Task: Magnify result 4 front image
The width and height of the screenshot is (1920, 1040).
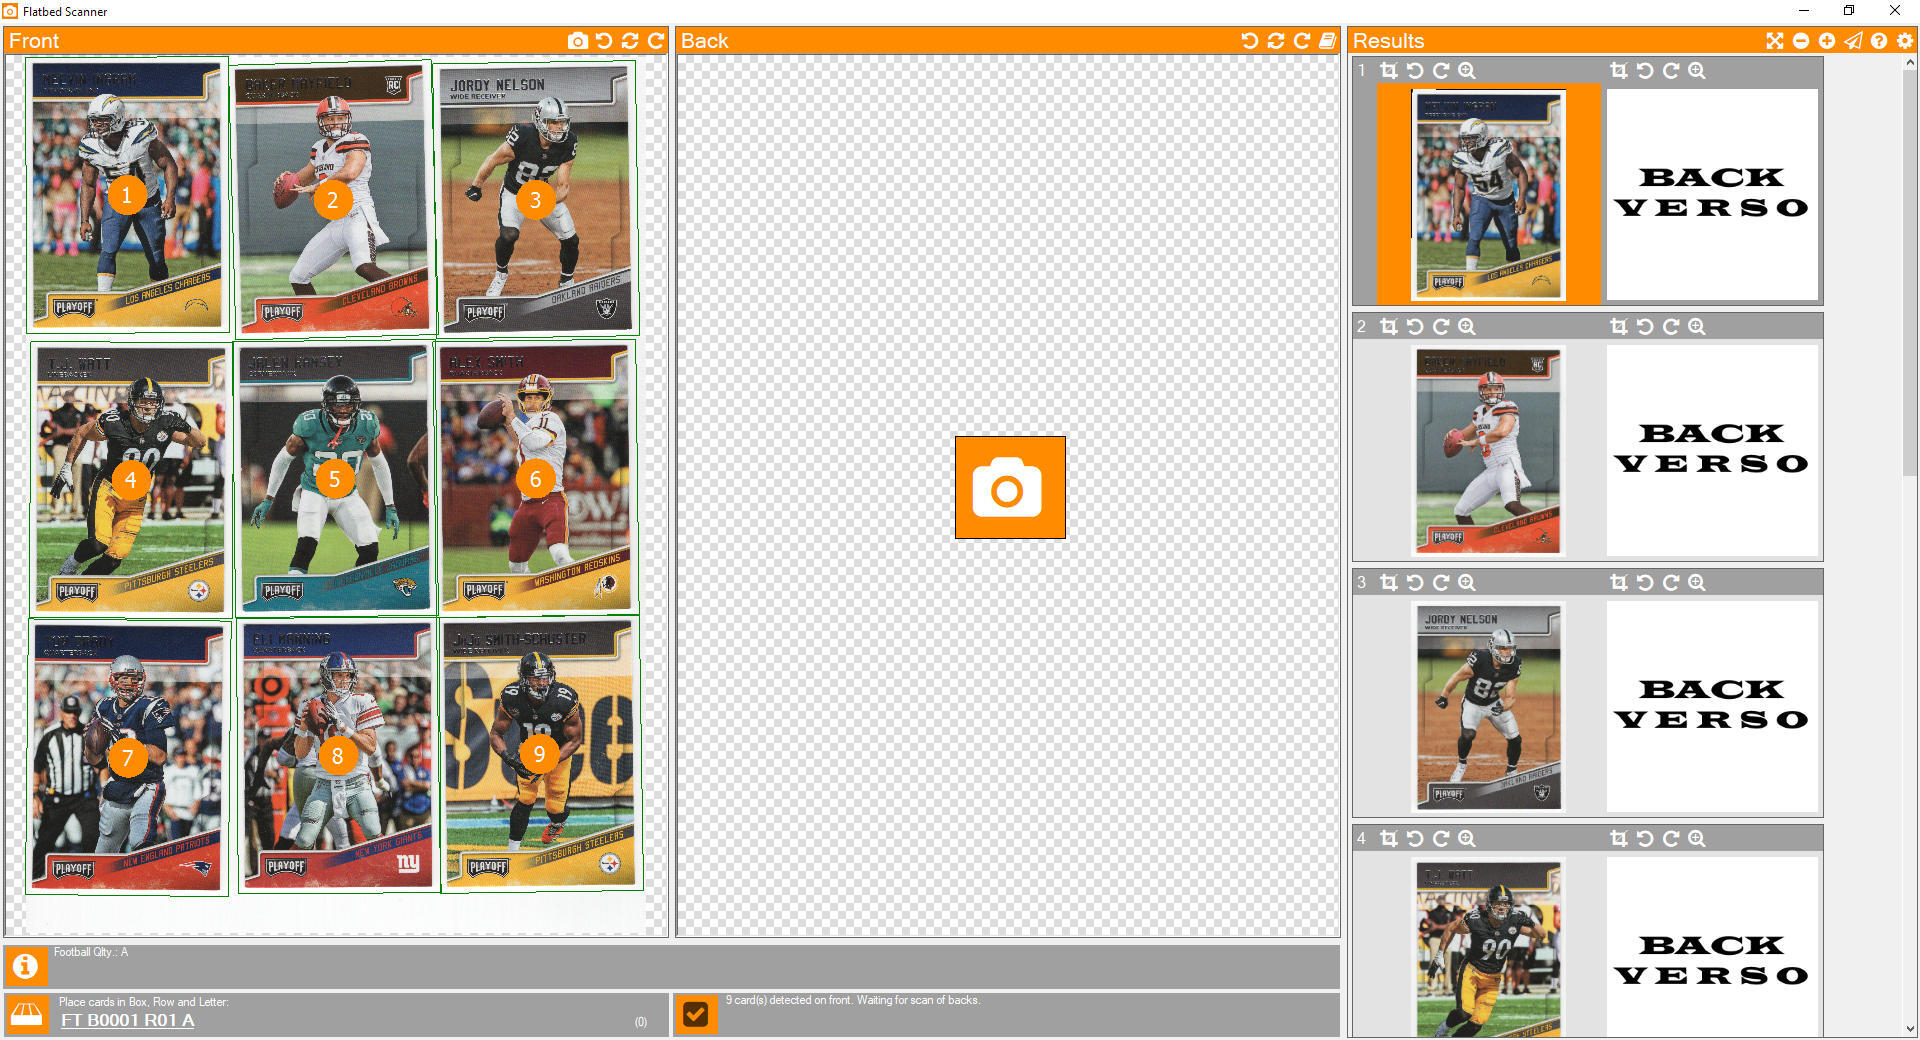Action: point(1467,839)
